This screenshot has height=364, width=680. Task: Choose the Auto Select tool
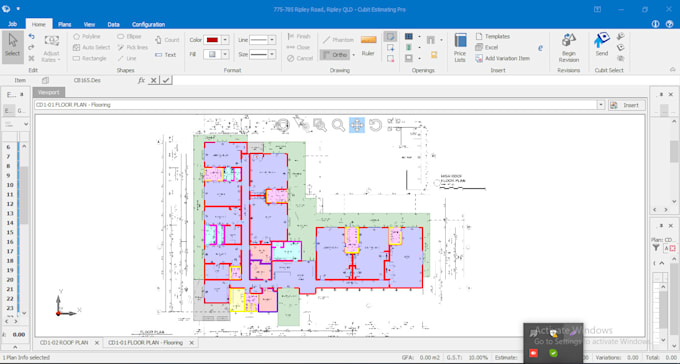click(92, 47)
